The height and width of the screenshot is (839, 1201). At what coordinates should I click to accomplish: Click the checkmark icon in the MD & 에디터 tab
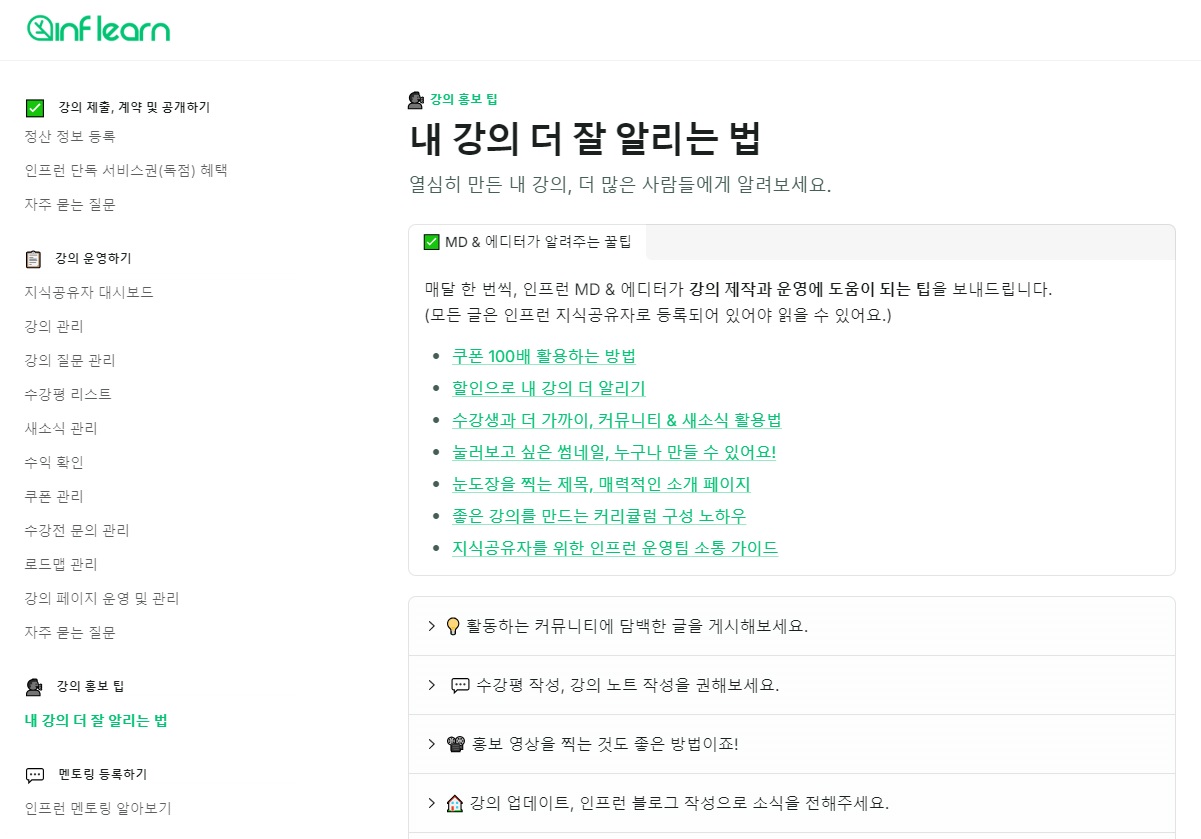432,241
